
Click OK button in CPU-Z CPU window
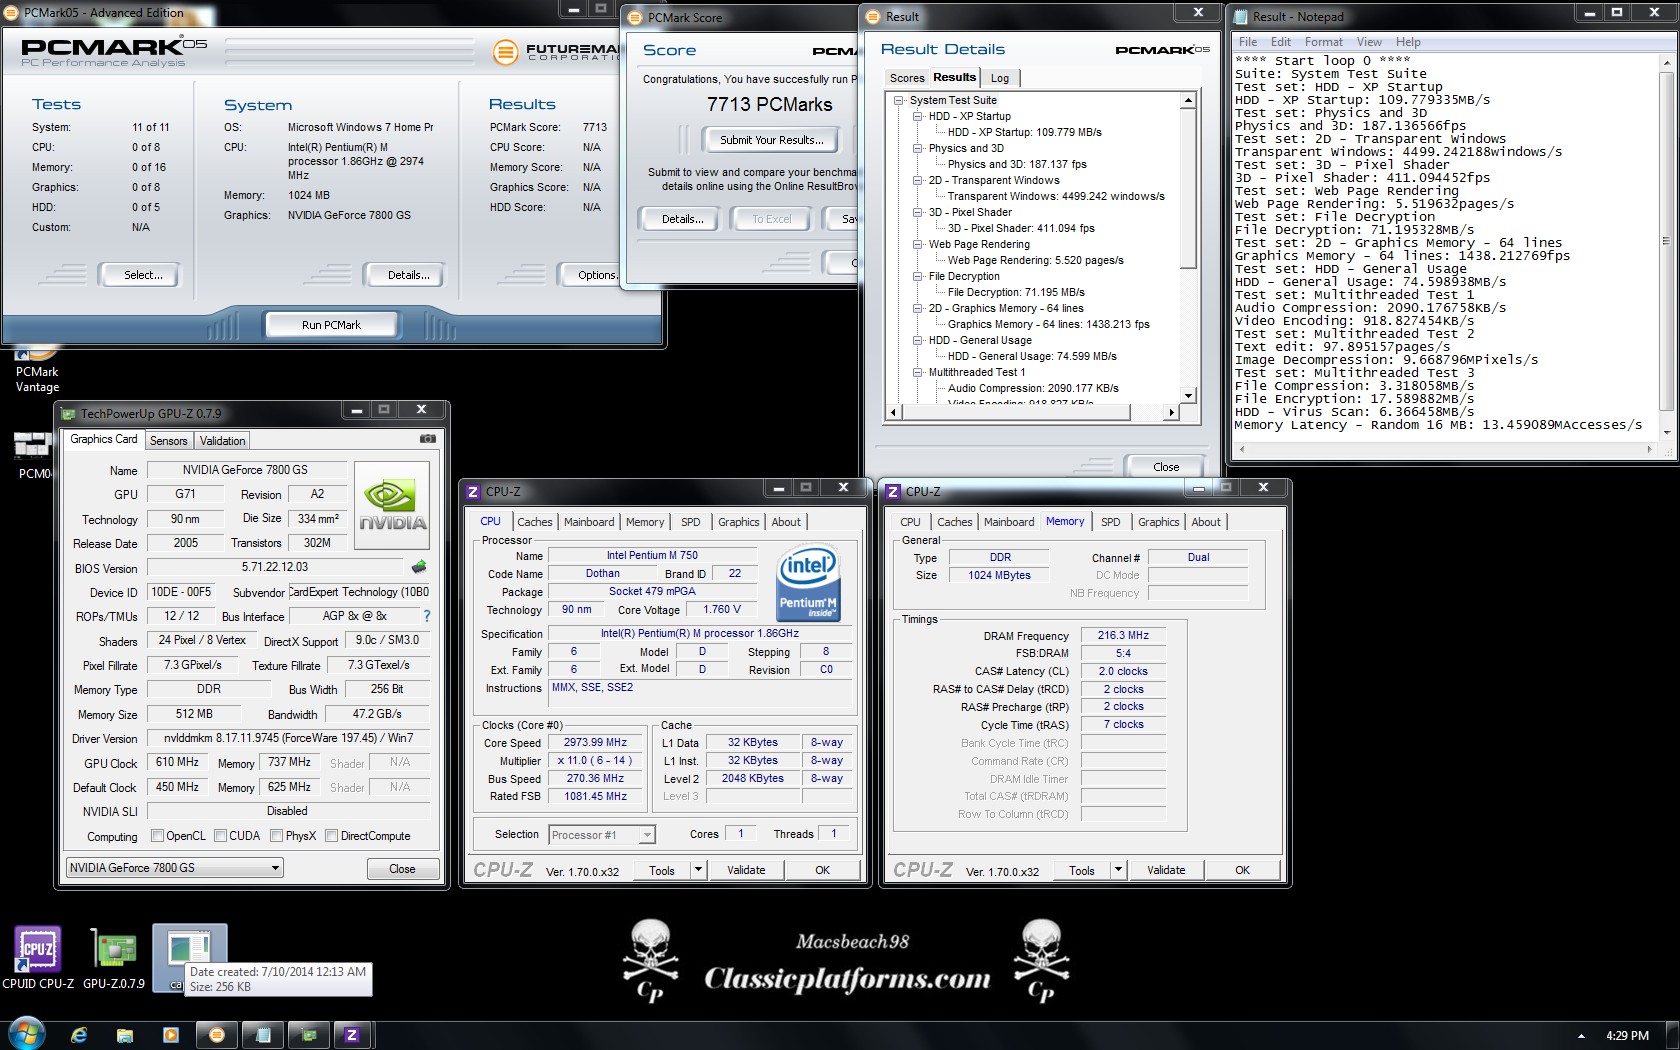pyautogui.click(x=822, y=870)
